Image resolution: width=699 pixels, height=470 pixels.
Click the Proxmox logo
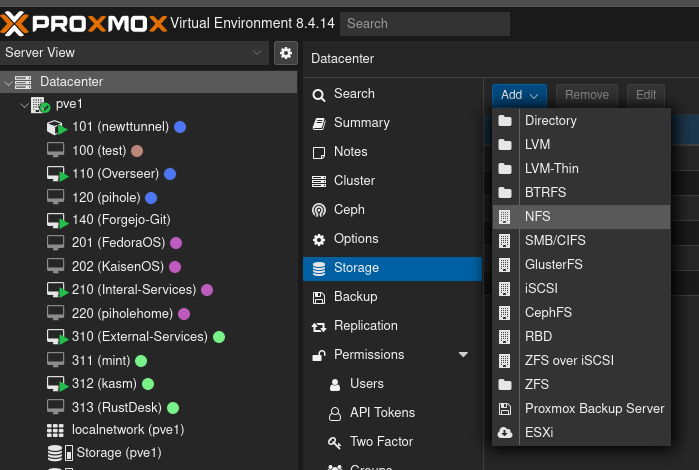pos(84,23)
